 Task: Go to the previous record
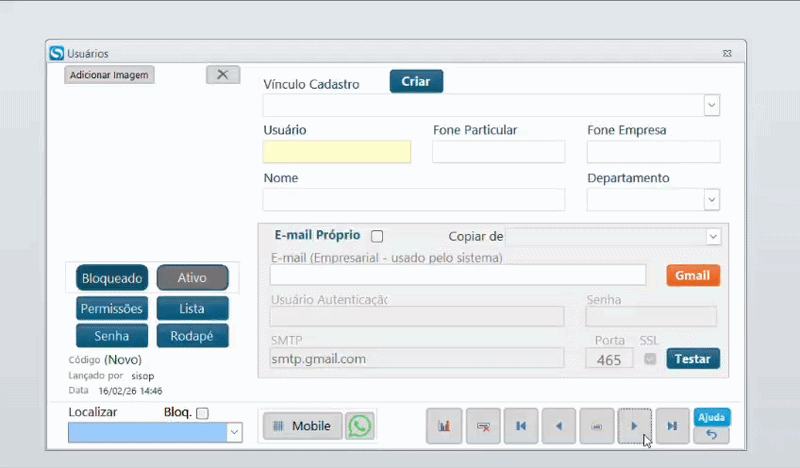[559, 426]
